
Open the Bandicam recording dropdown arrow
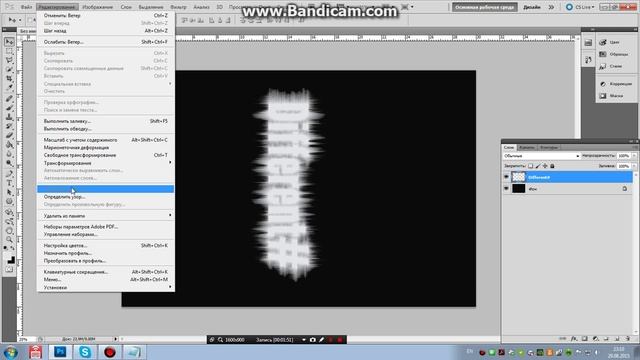[x=304, y=340]
